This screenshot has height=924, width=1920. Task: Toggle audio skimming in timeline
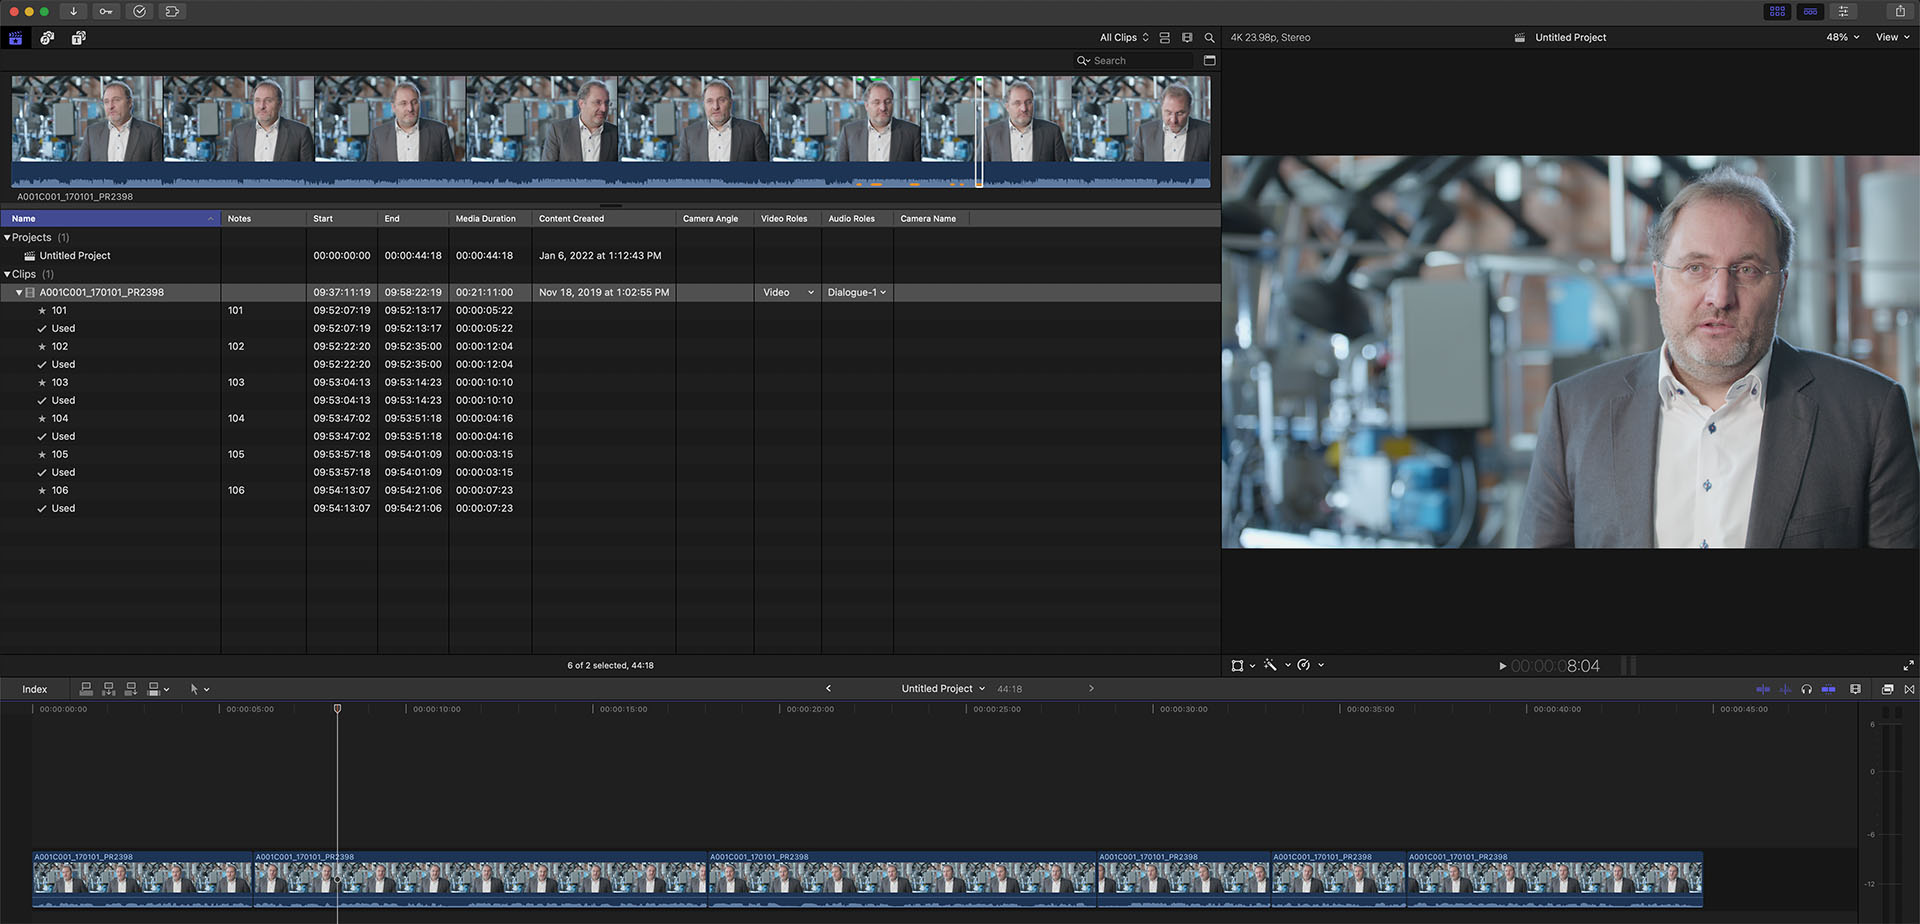pyautogui.click(x=1785, y=689)
